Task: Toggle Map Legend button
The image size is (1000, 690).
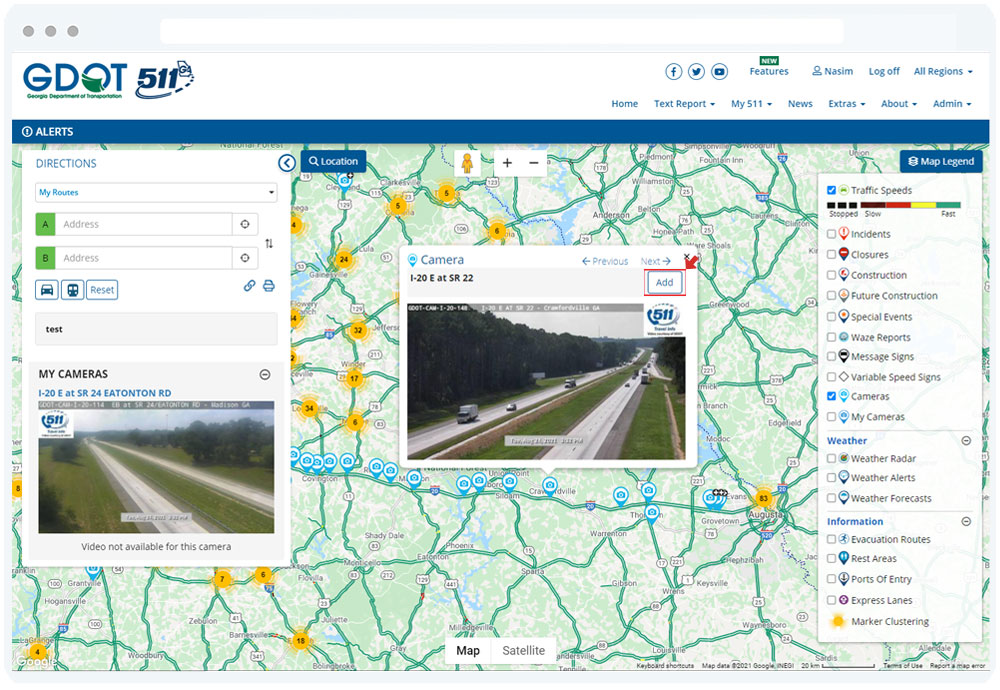Action: coord(941,161)
